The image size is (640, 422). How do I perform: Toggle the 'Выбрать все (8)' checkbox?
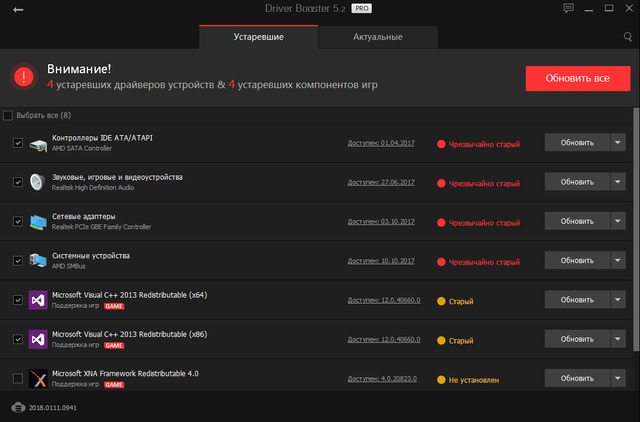coord(8,115)
